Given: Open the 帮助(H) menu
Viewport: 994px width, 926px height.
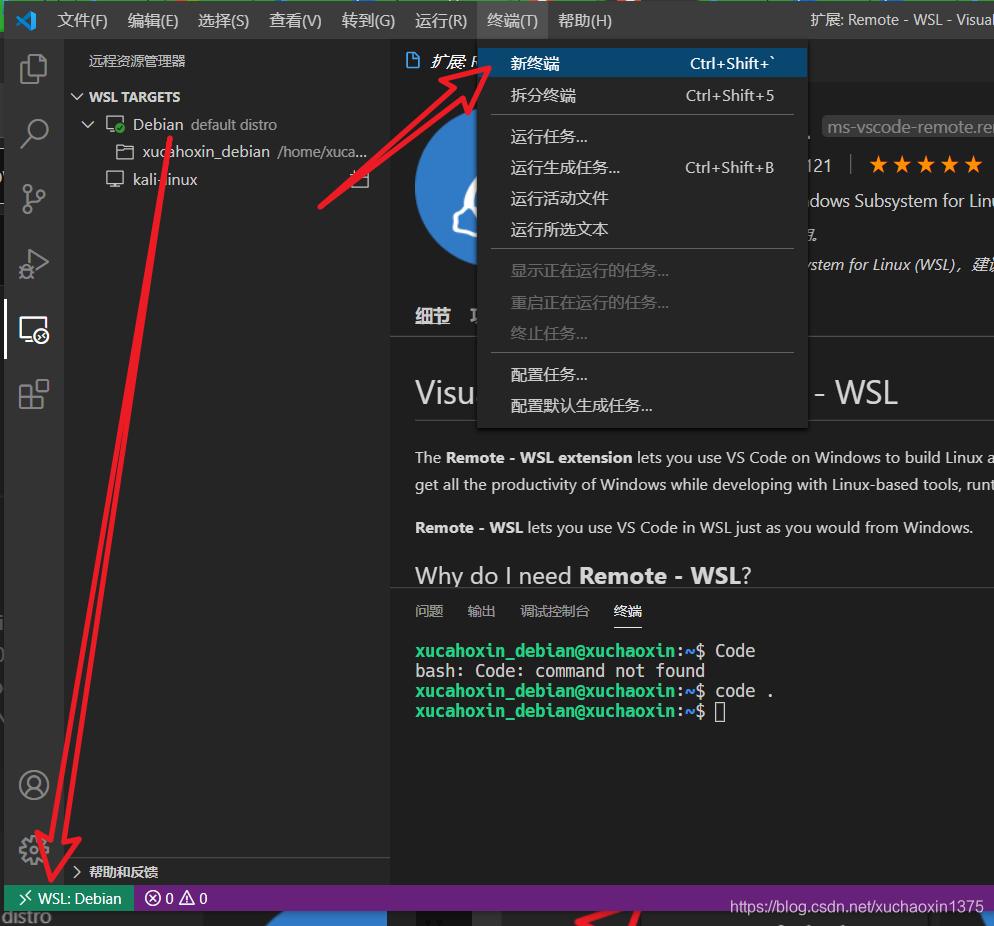Looking at the screenshot, I should (584, 21).
